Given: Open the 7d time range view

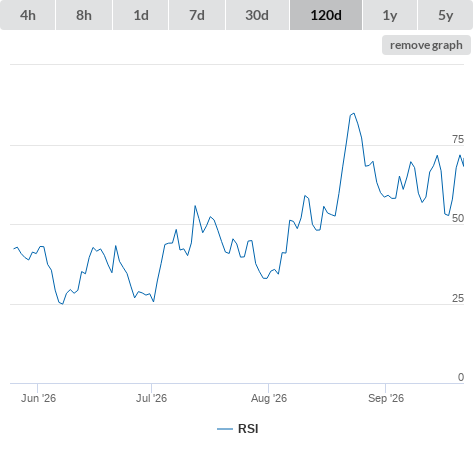Looking at the screenshot, I should pyautogui.click(x=197, y=15).
